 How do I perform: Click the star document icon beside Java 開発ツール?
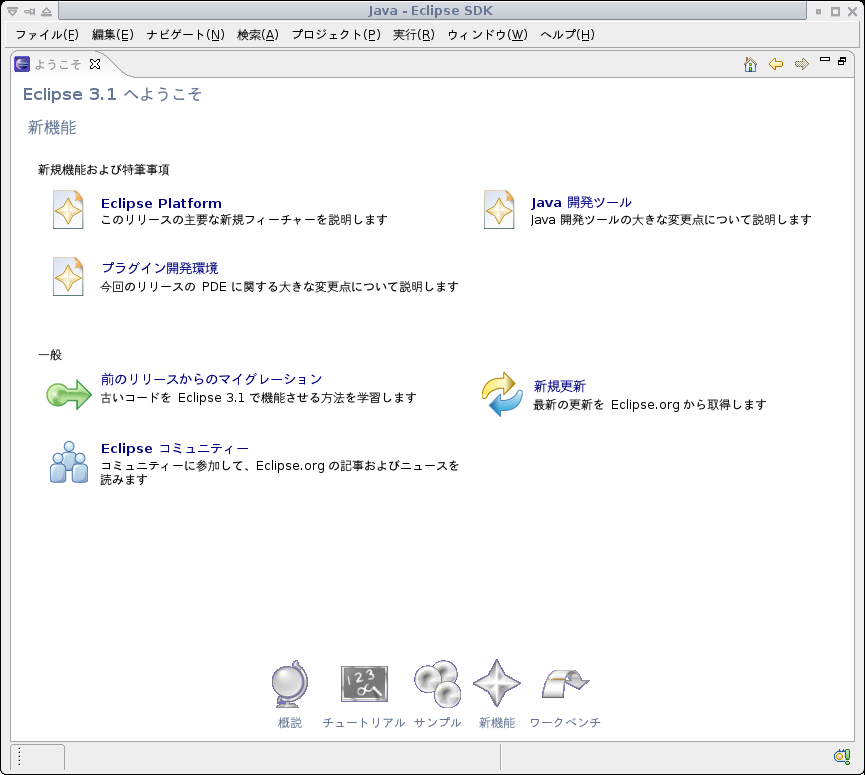pos(499,210)
